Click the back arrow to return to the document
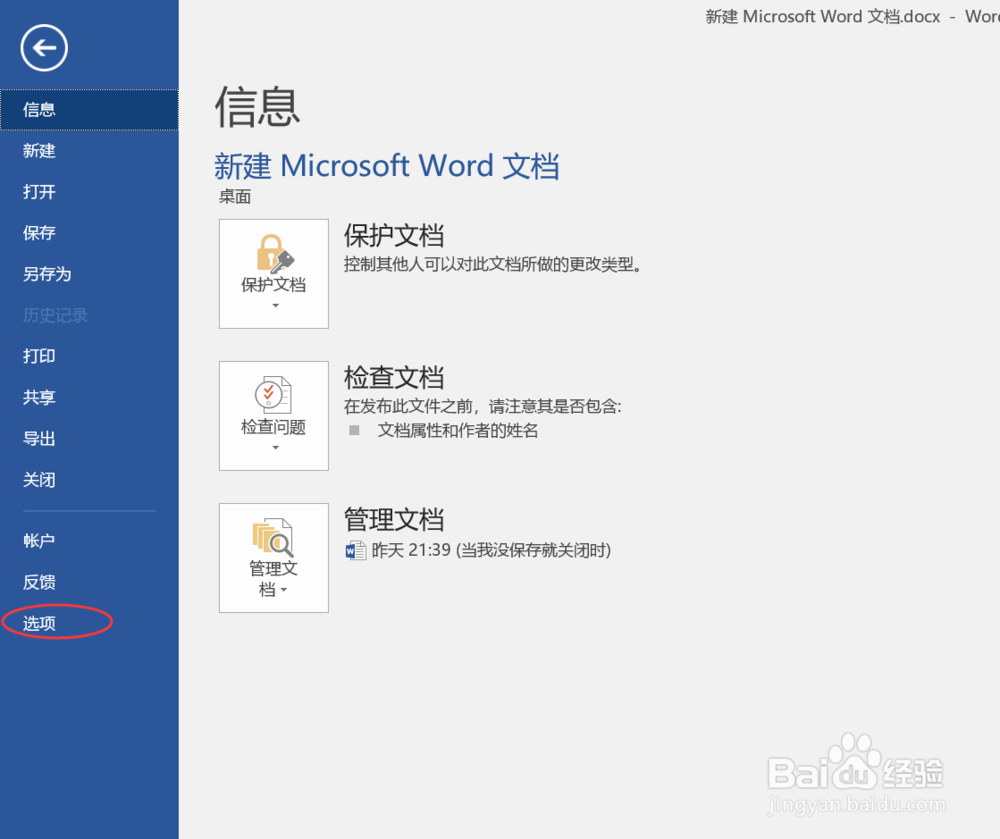Viewport: 1000px width, 839px height. point(44,48)
